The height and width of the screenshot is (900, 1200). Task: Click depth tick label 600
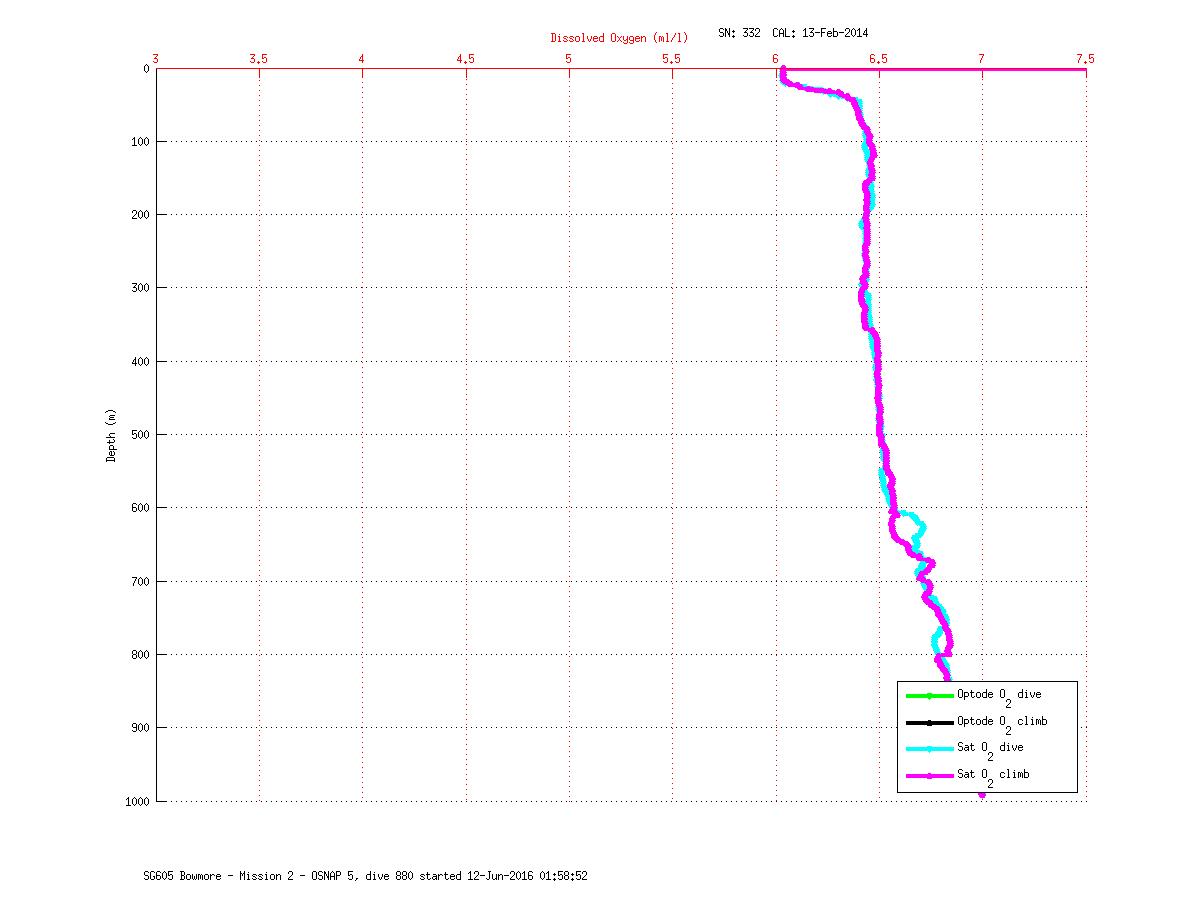141,508
